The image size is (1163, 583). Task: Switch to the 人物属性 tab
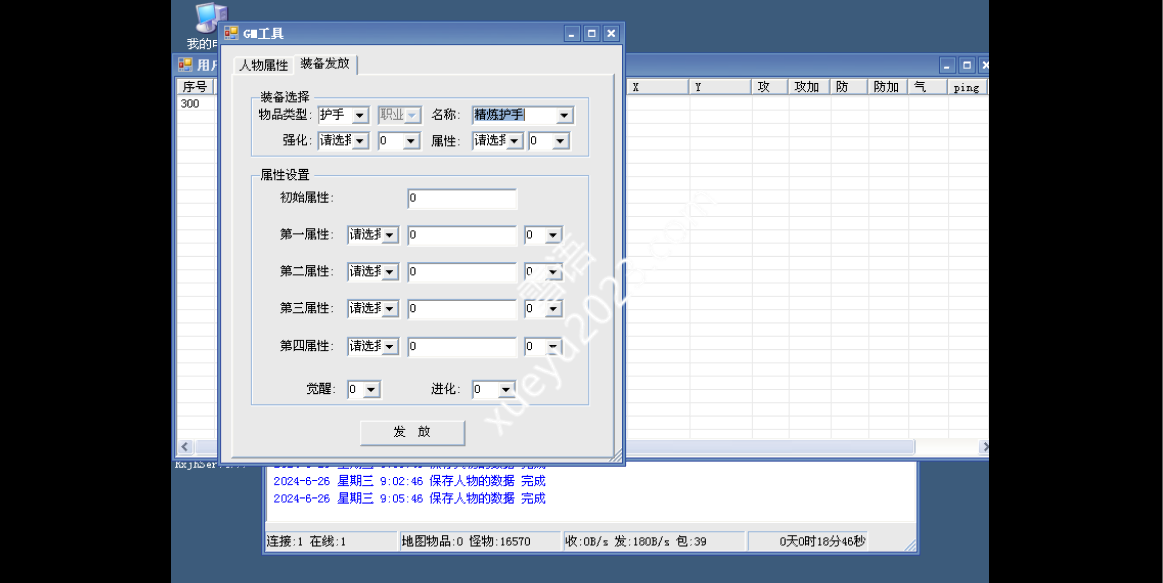(263, 65)
